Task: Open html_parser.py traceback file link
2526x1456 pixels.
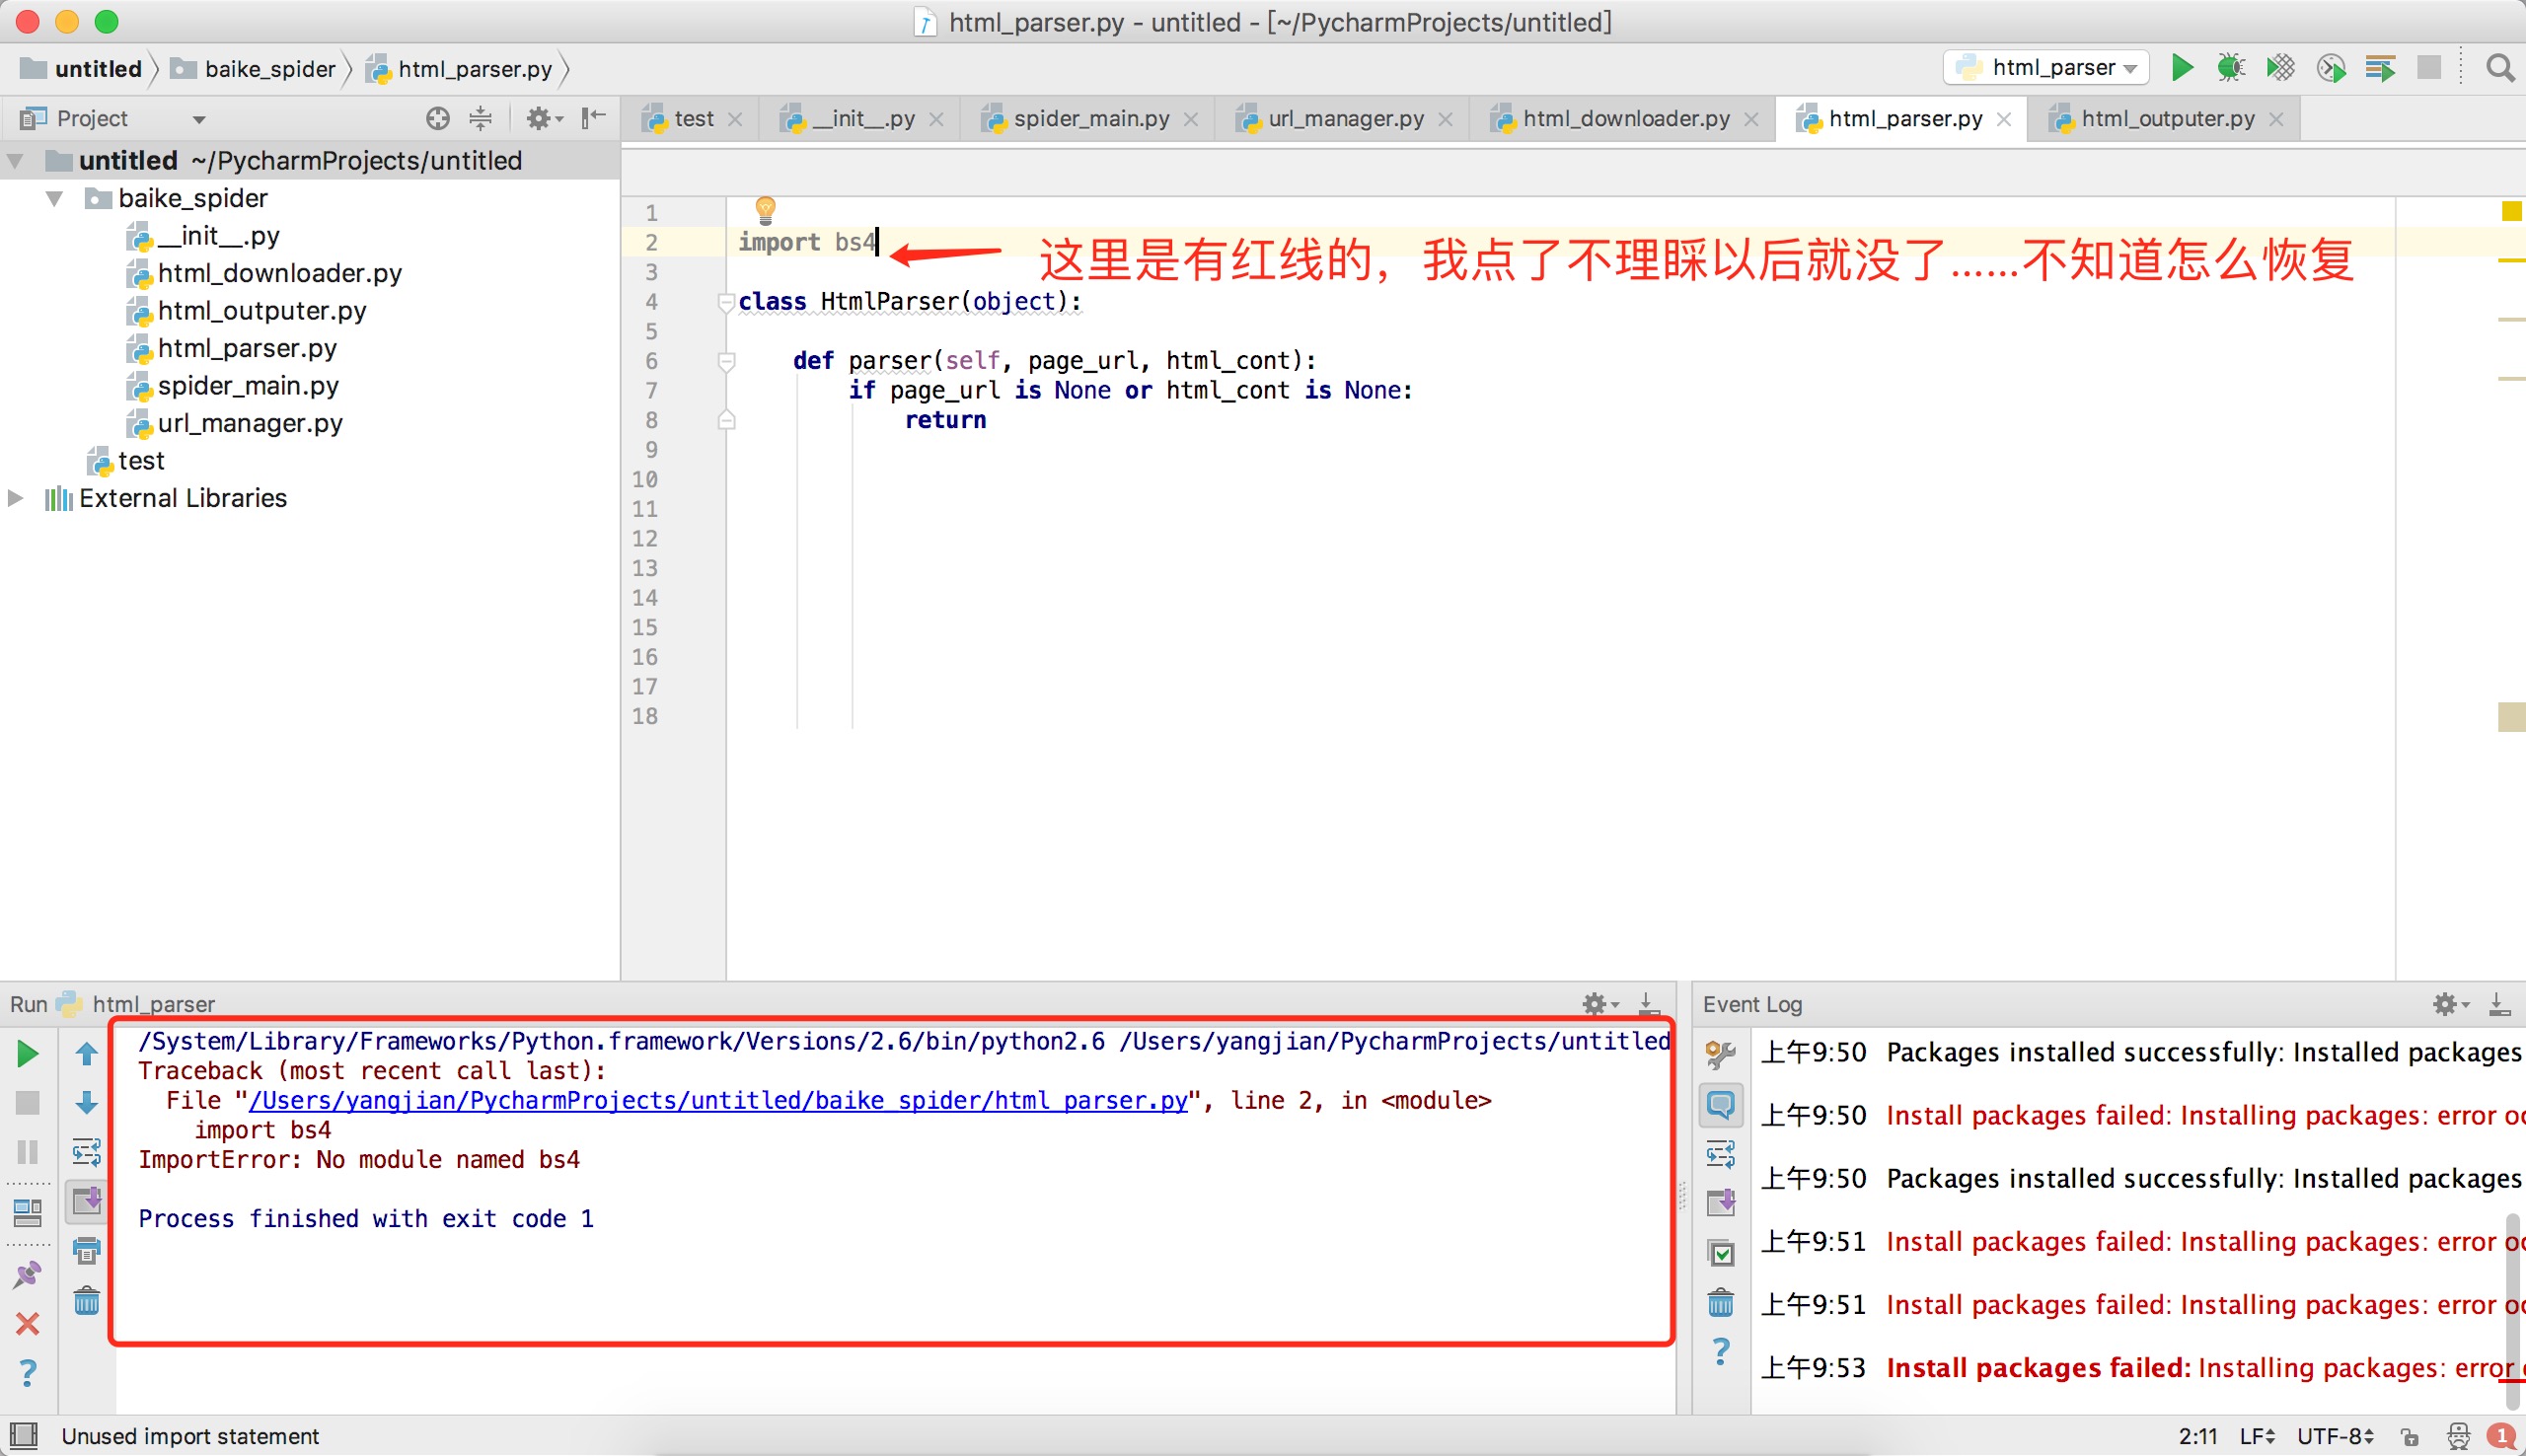Action: point(718,1100)
